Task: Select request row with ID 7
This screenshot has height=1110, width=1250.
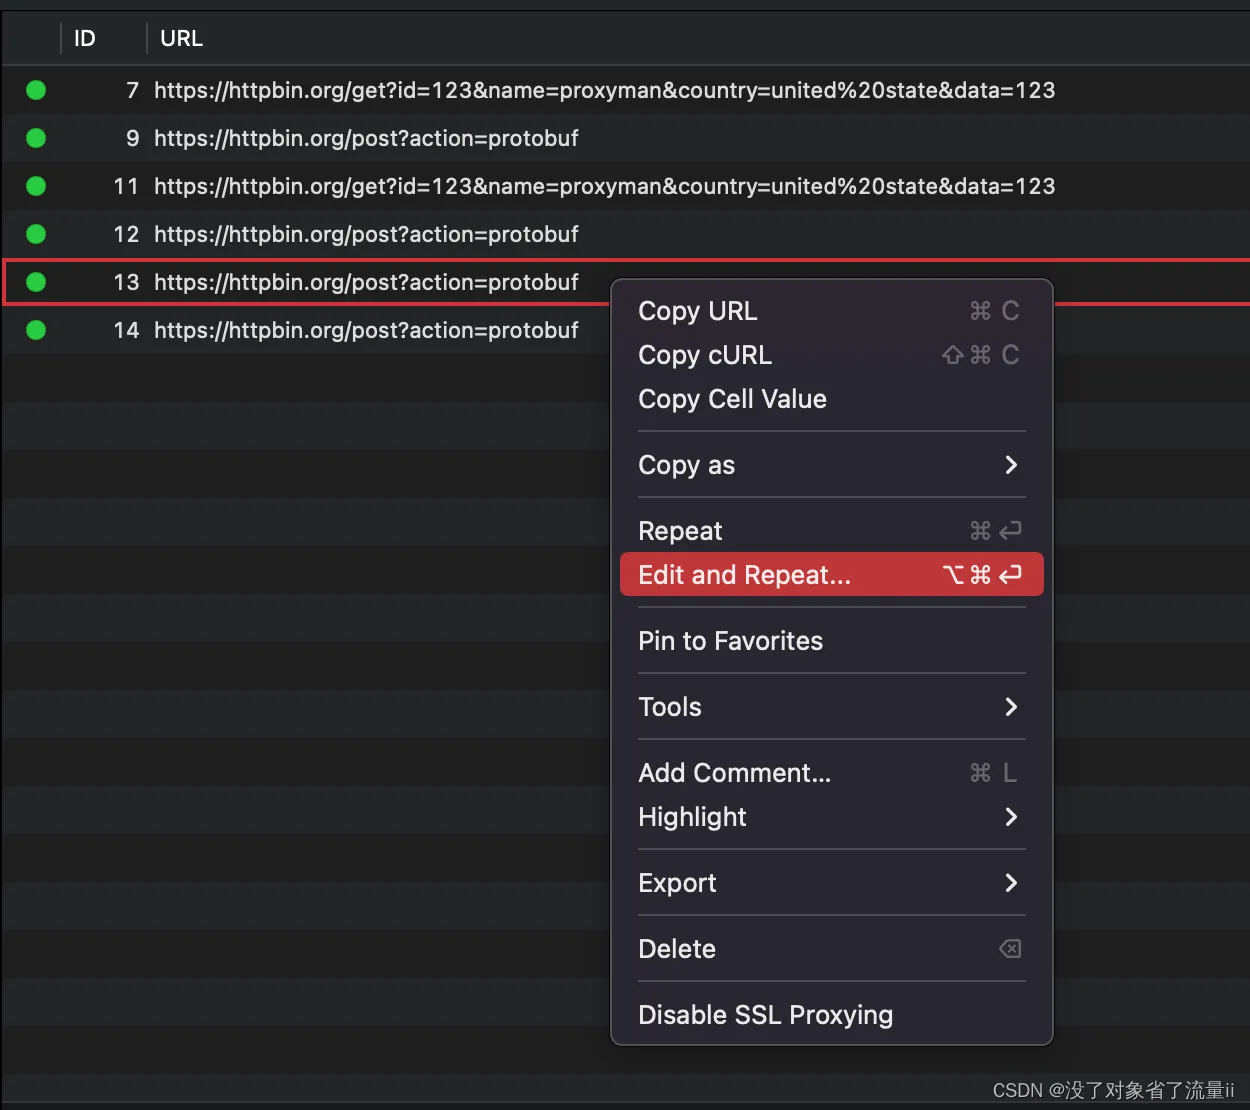Action: click(x=625, y=90)
